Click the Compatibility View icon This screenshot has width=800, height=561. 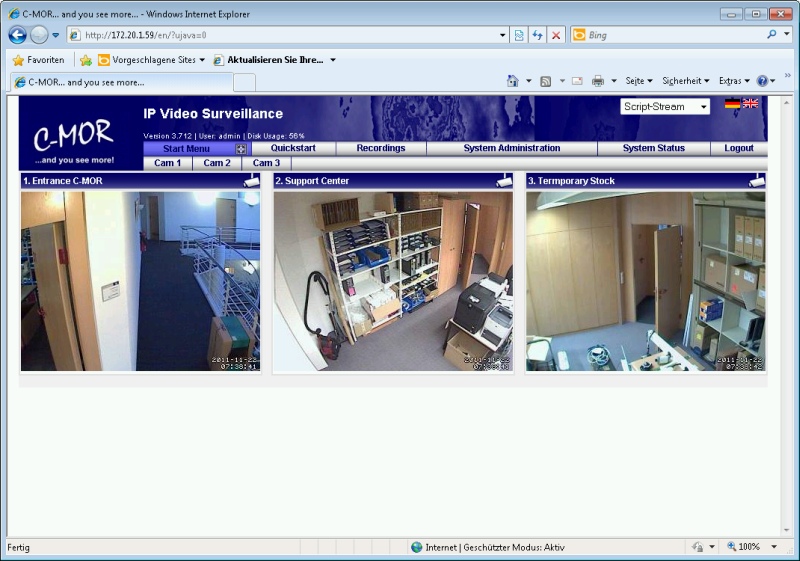(x=519, y=35)
